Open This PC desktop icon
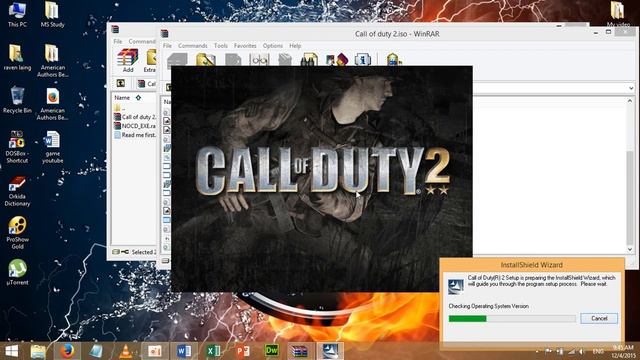This screenshot has width=640, height=360. pyautogui.click(x=17, y=14)
